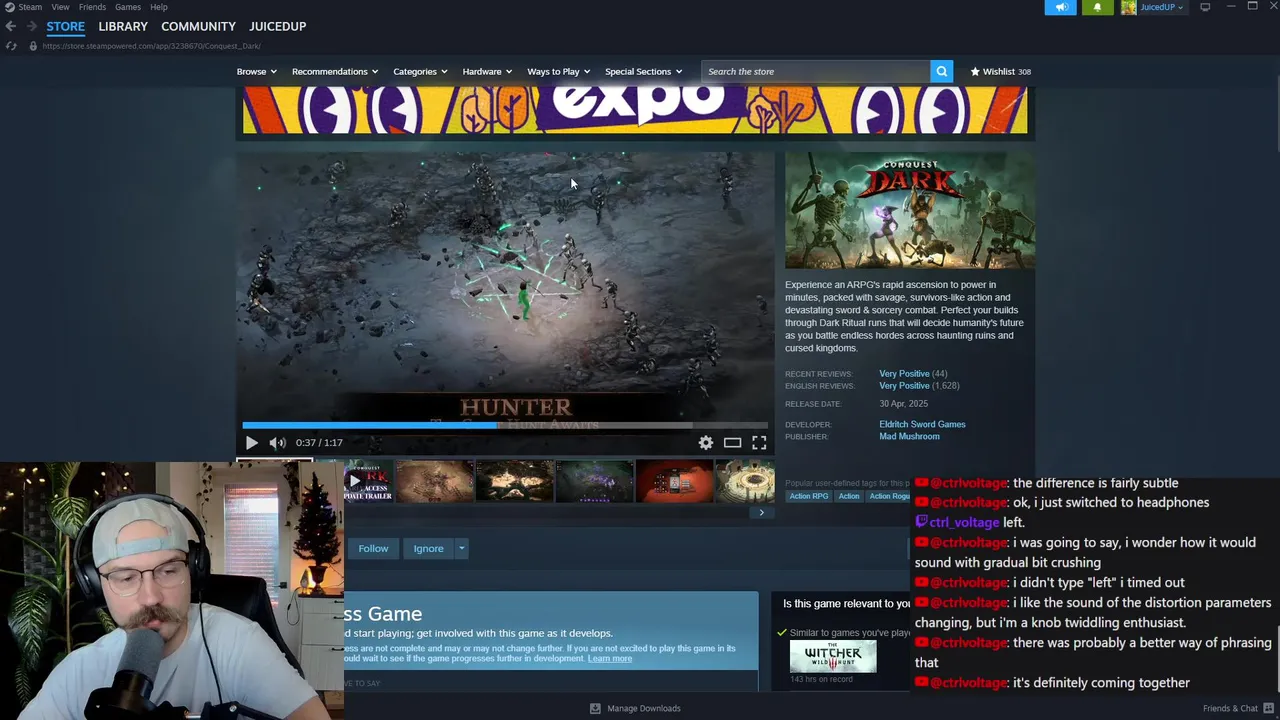The width and height of the screenshot is (1280, 720).
Task: Expand the Special Sections dropdown
Action: point(643,72)
